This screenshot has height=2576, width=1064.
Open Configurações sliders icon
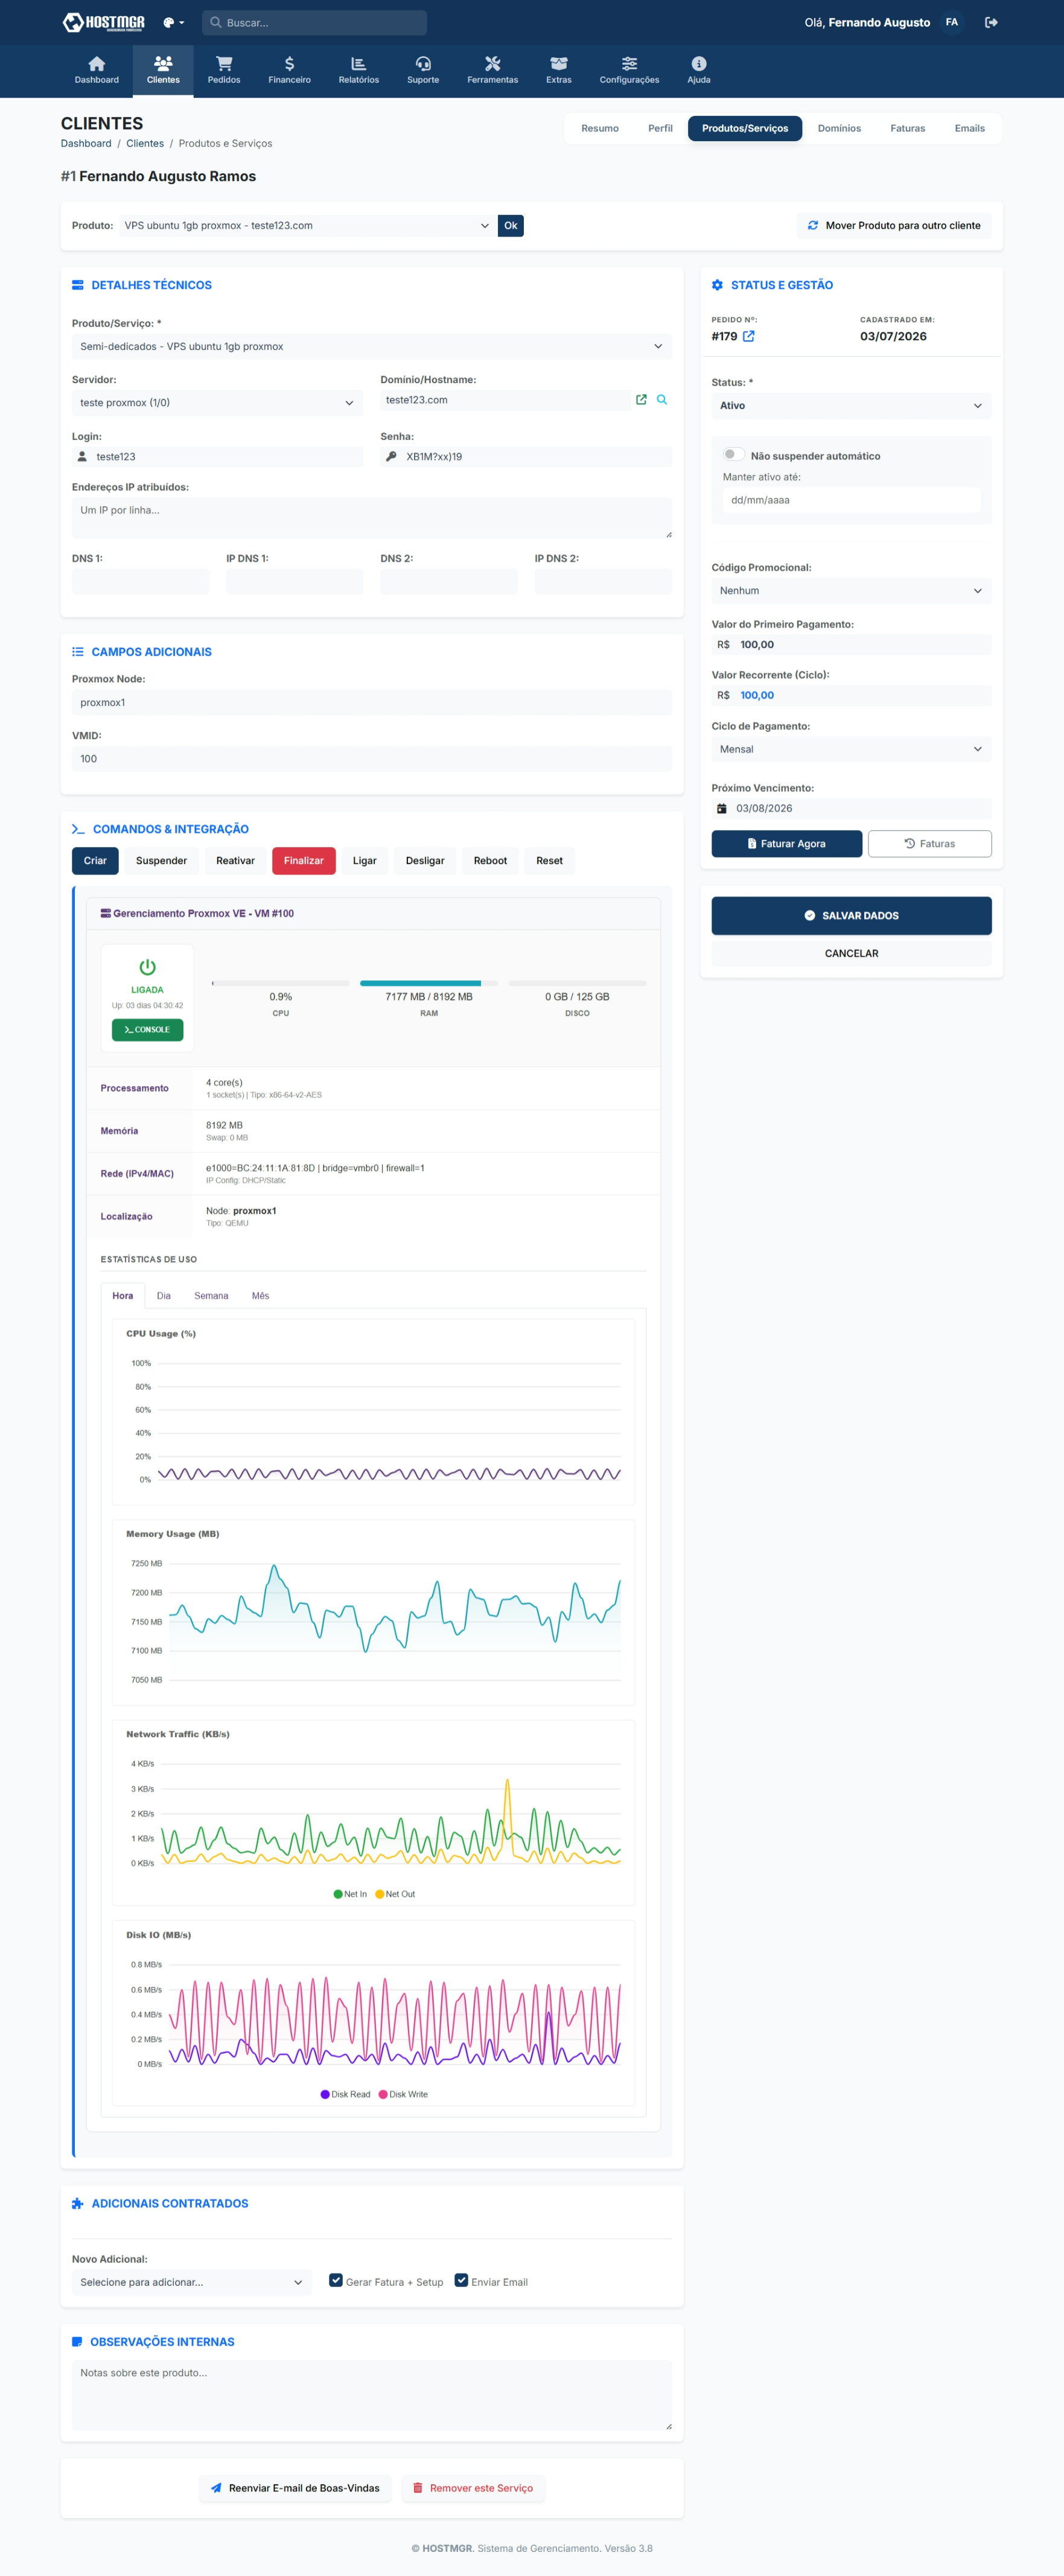tap(629, 63)
